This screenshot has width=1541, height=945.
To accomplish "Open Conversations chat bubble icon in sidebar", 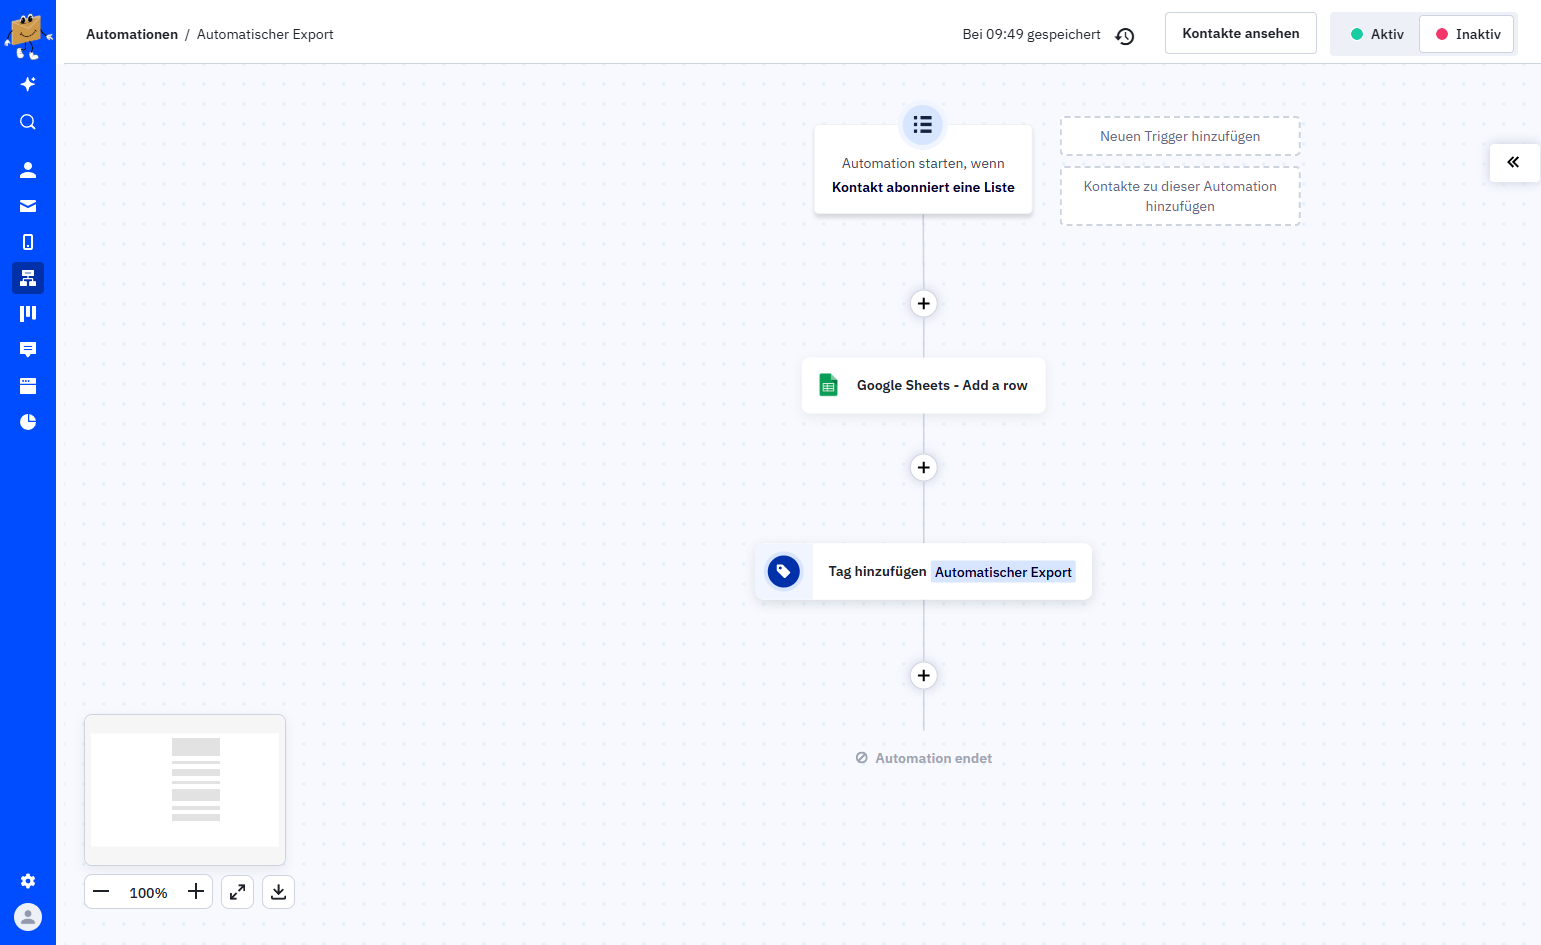I will coord(28,350).
